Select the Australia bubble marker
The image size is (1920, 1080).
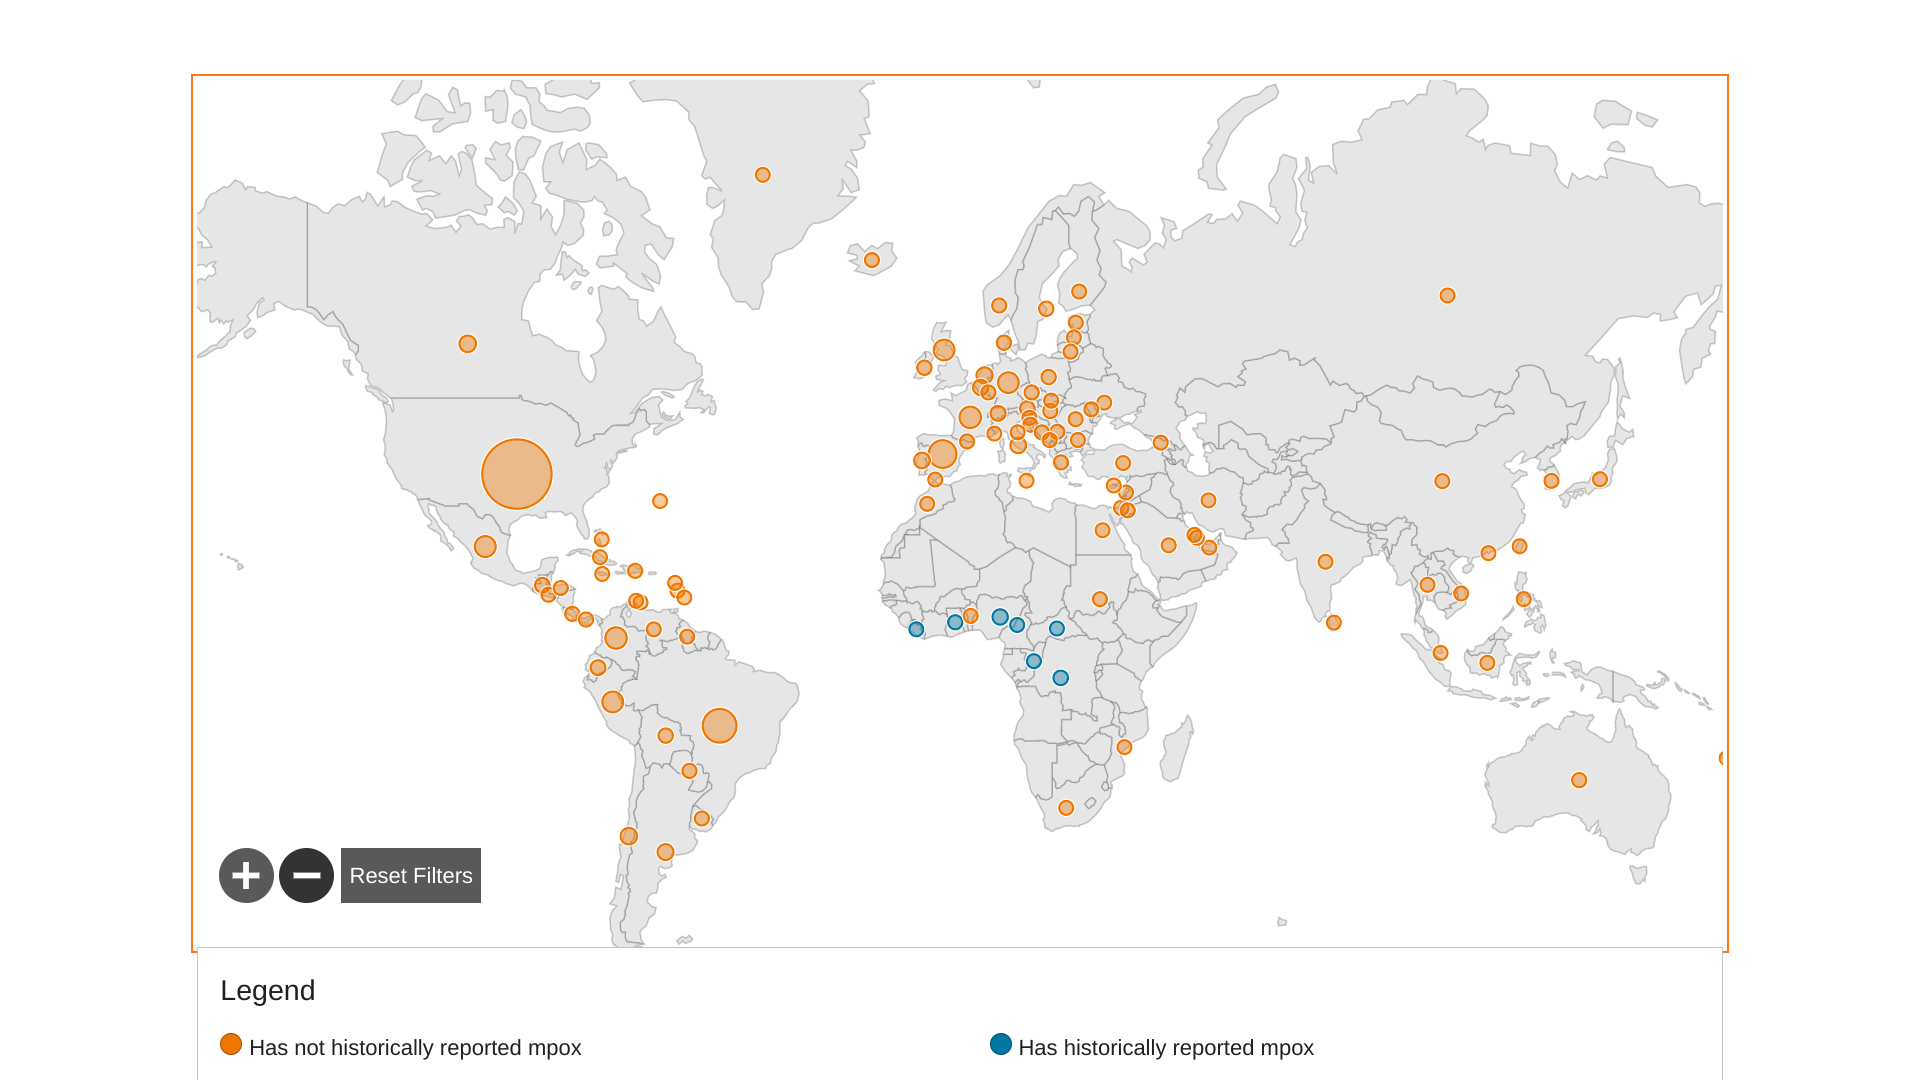click(x=1579, y=780)
